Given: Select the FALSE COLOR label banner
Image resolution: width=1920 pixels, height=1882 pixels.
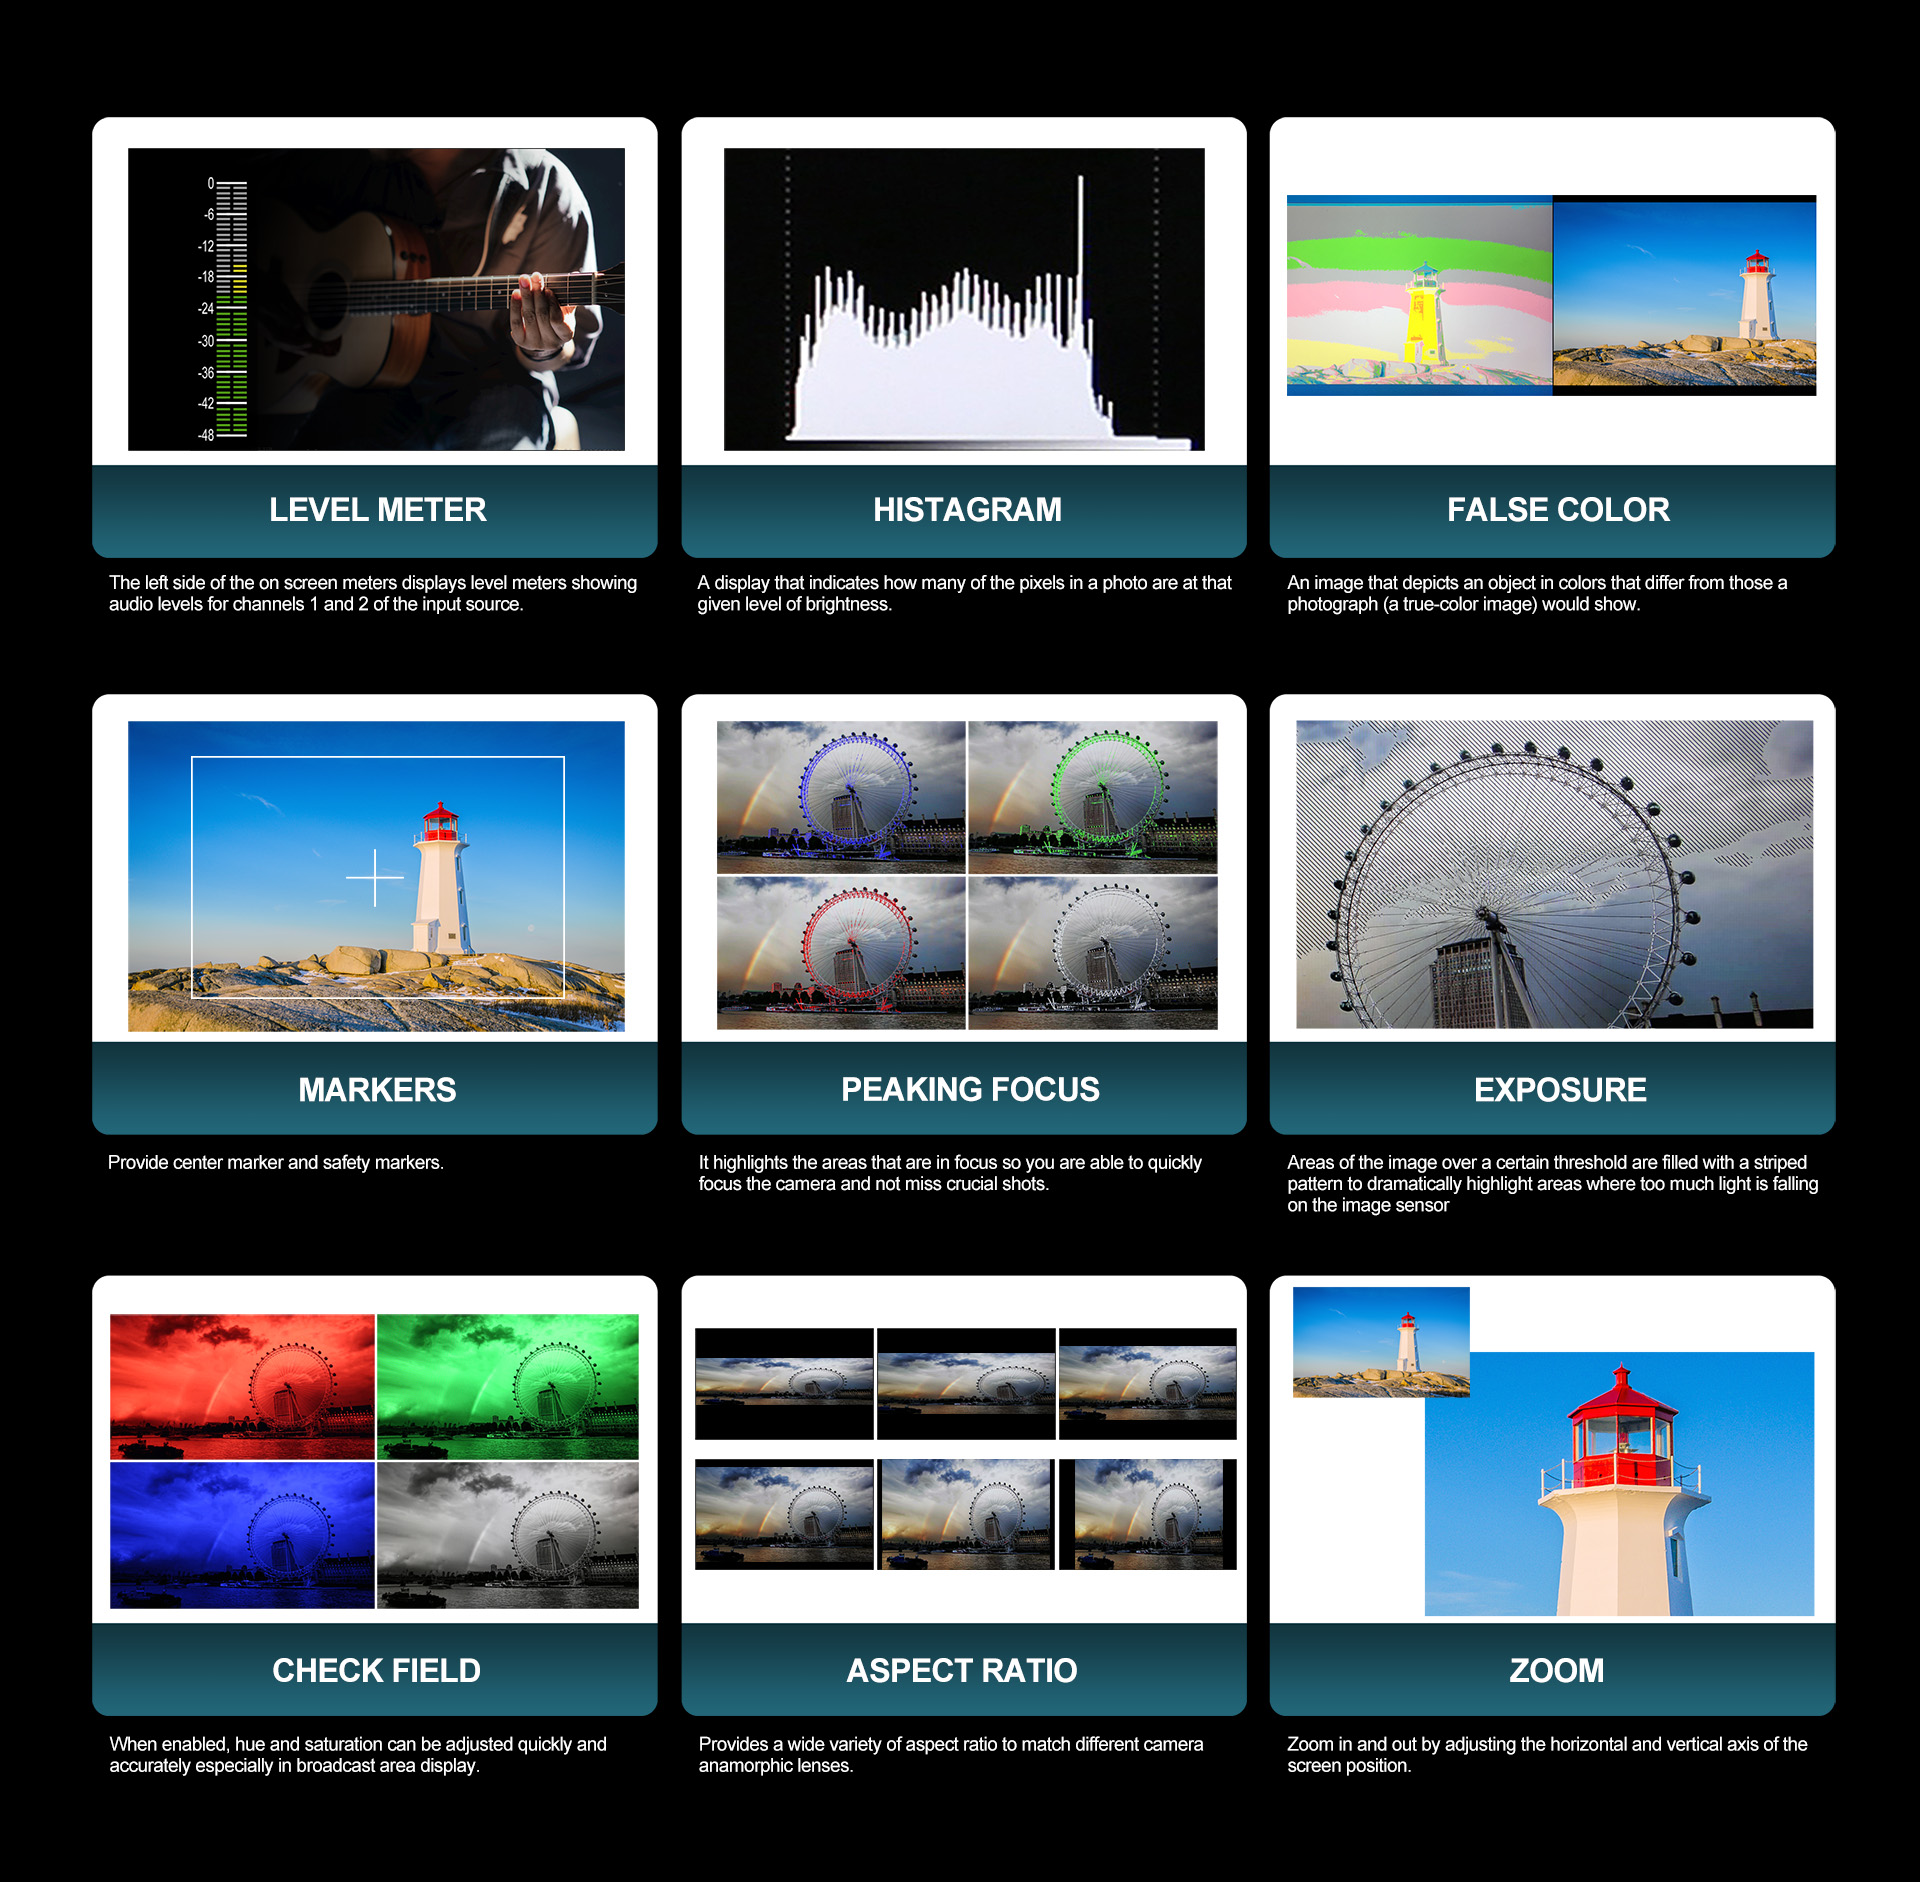Looking at the screenshot, I should click(1556, 510).
